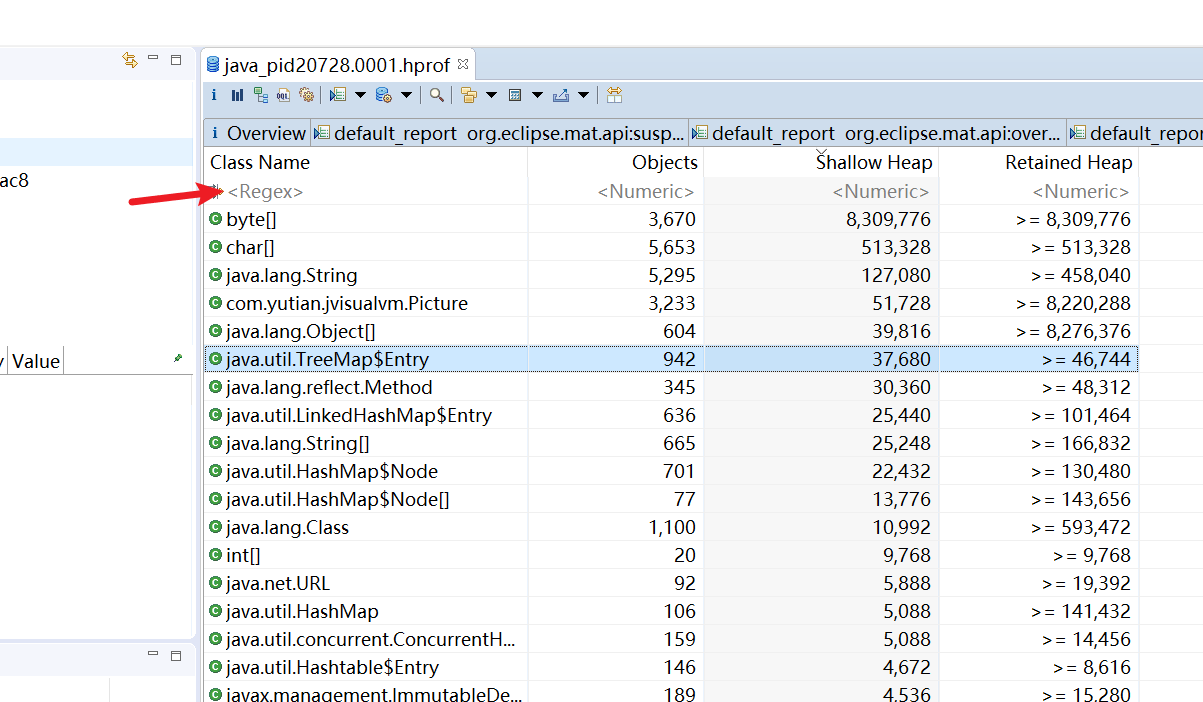Click the Thread Overview gears icon
Viewport: 1203px width, 702px height.
point(306,95)
